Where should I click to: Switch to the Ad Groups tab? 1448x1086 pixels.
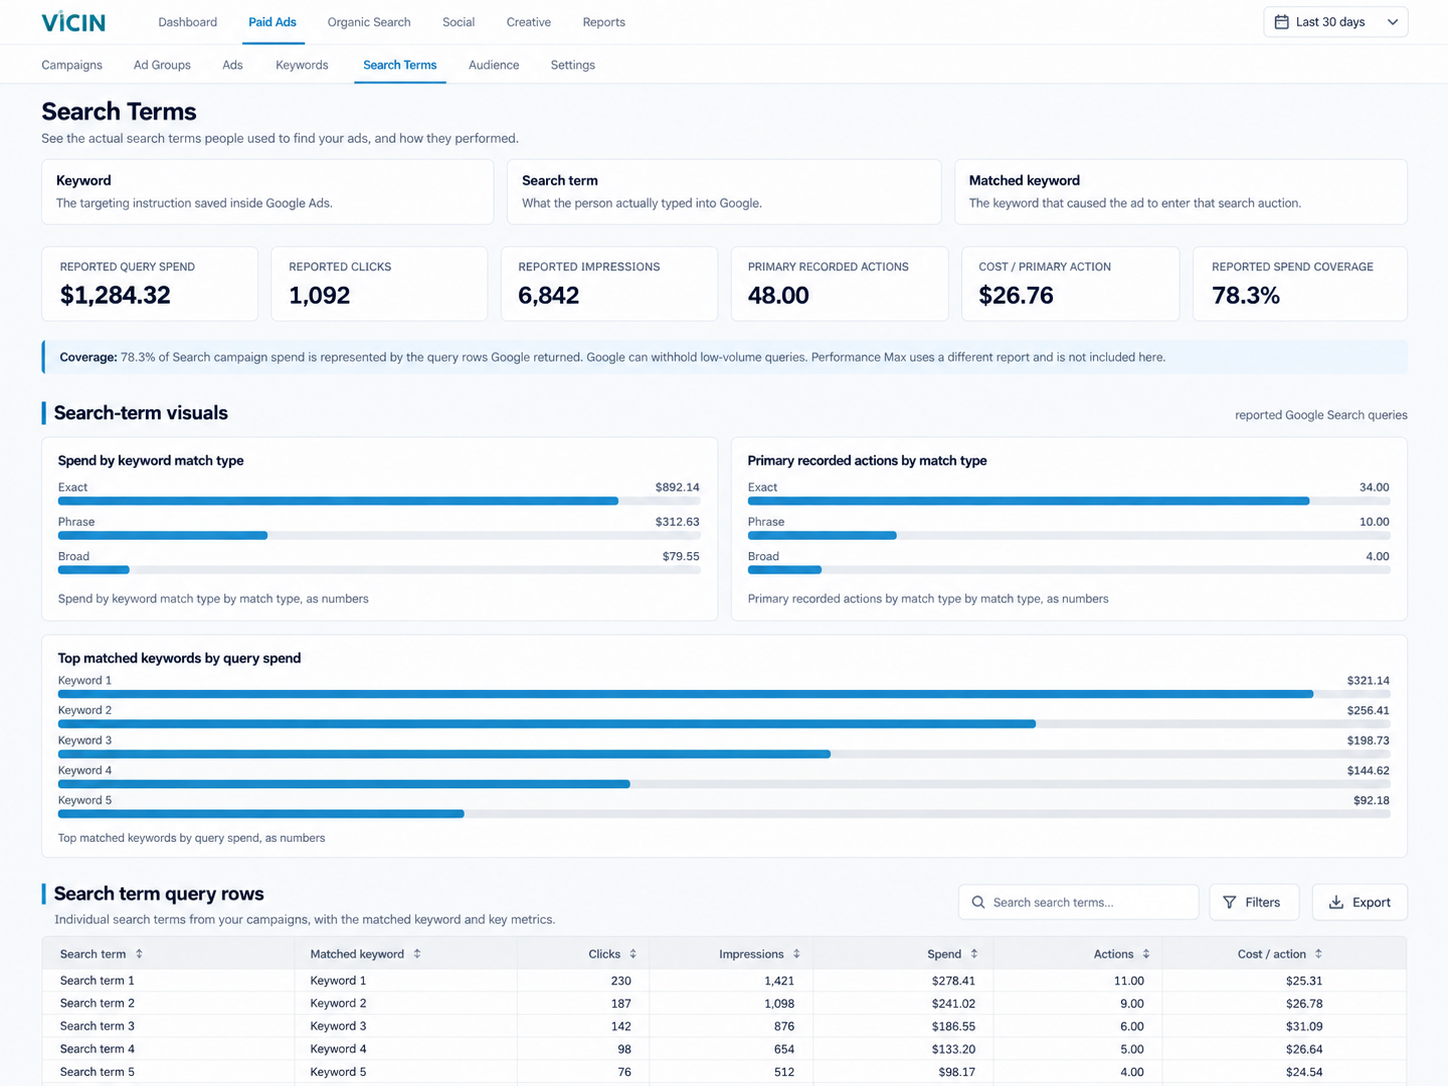(x=162, y=65)
